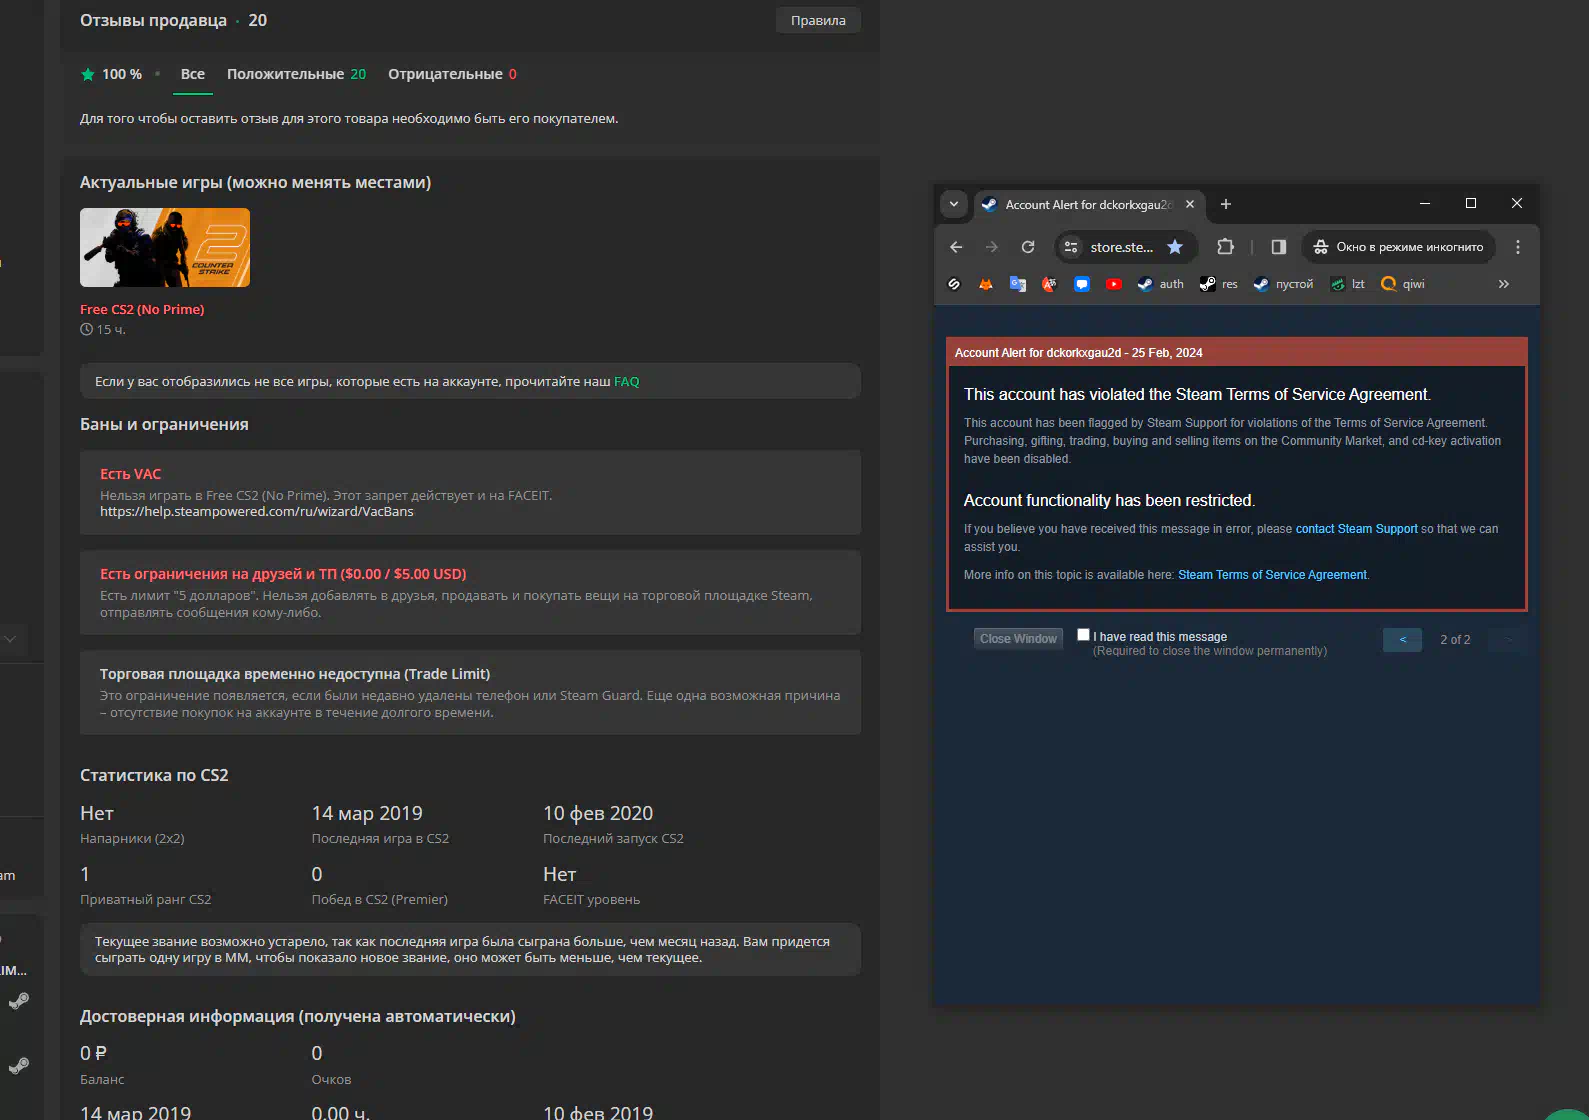This screenshot has width=1589, height=1120.
Task: Open the qiwi bookmark
Action: [x=1403, y=284]
